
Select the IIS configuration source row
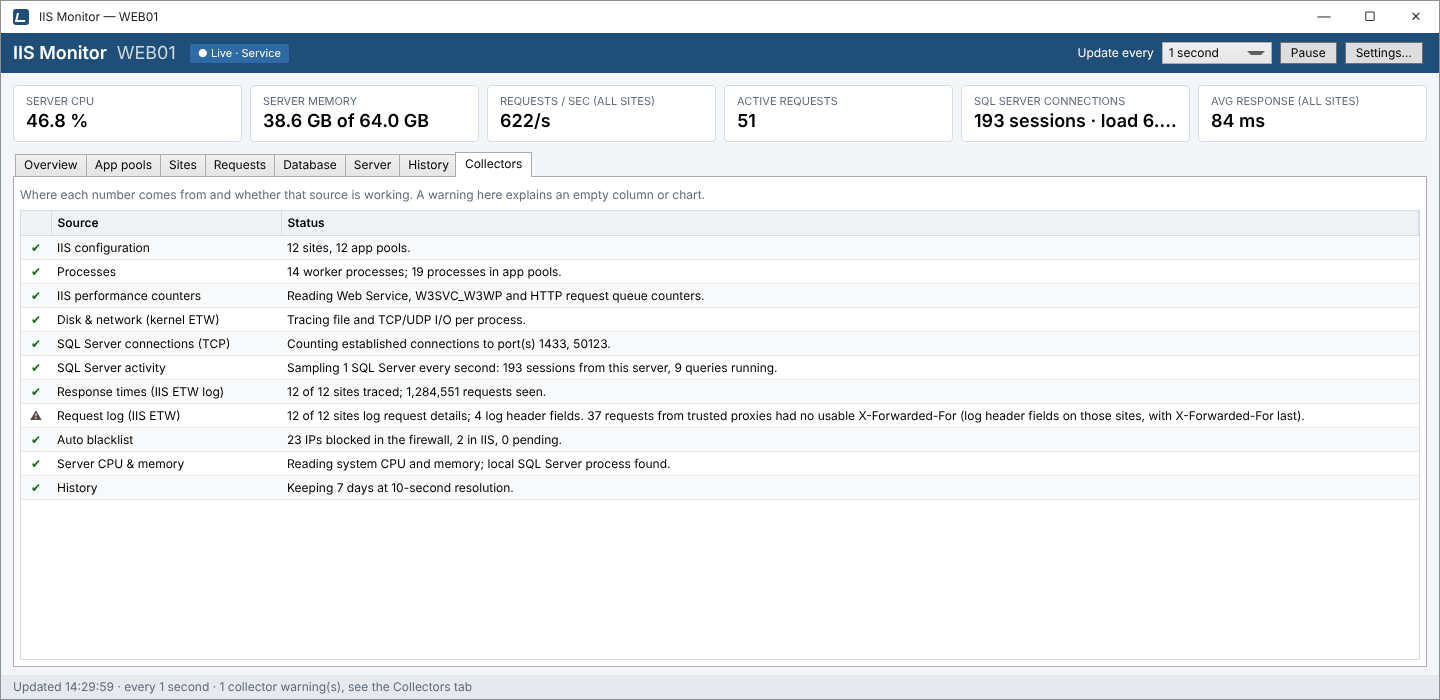(720, 248)
